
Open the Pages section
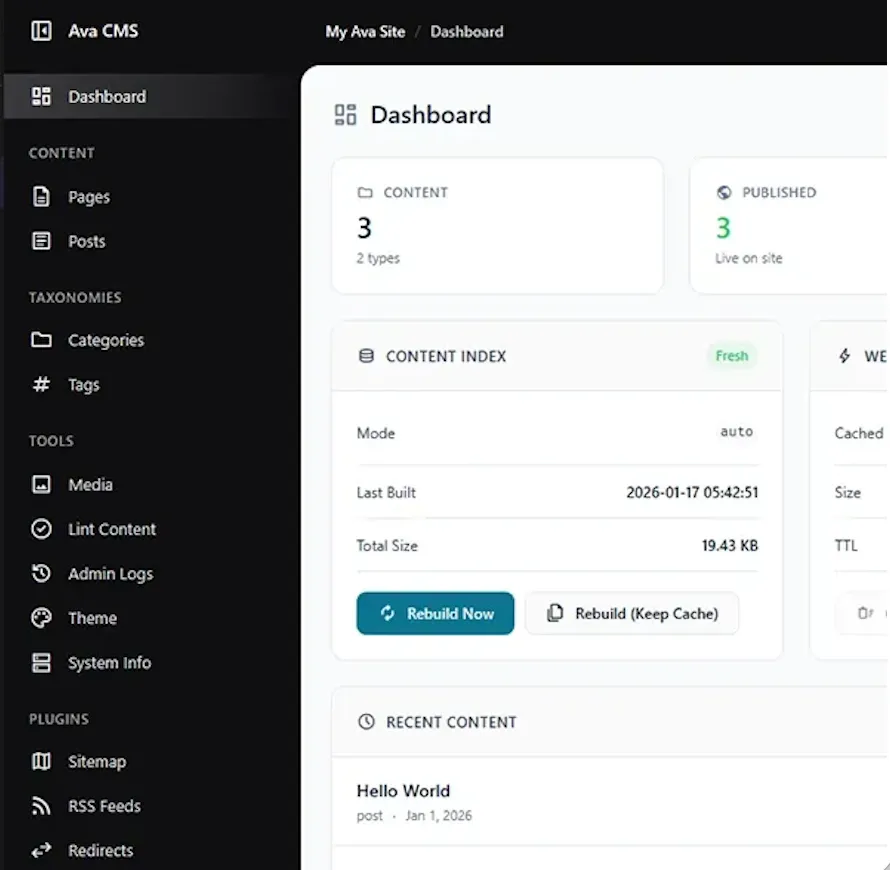150,196
